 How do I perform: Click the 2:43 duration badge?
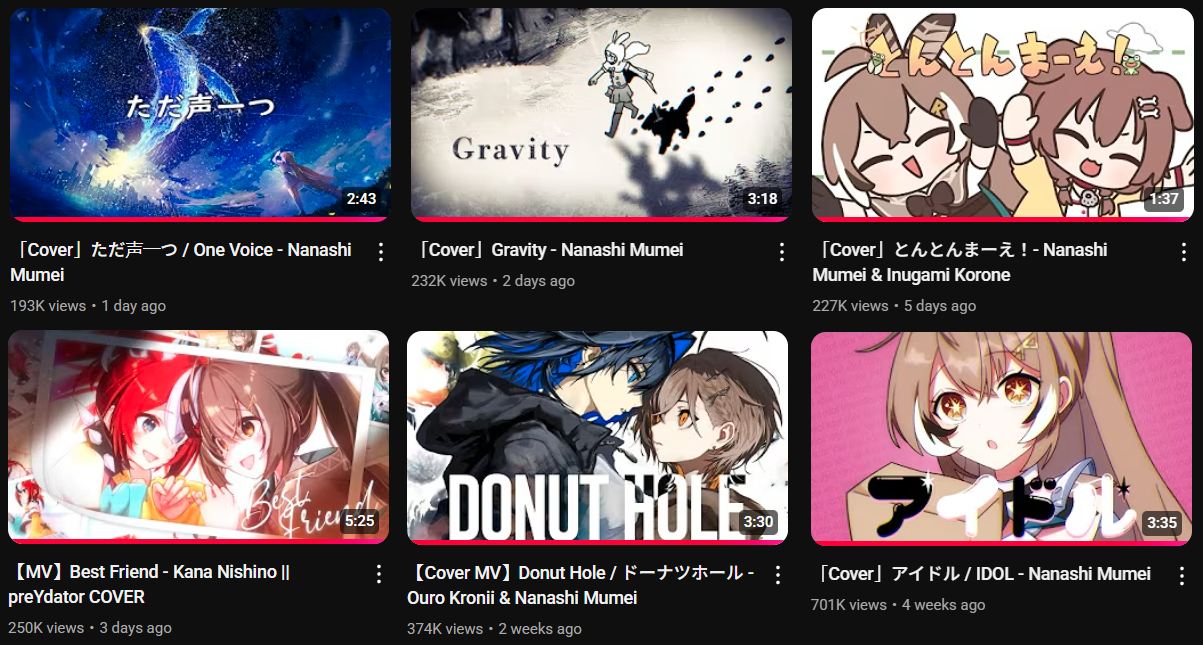point(361,199)
